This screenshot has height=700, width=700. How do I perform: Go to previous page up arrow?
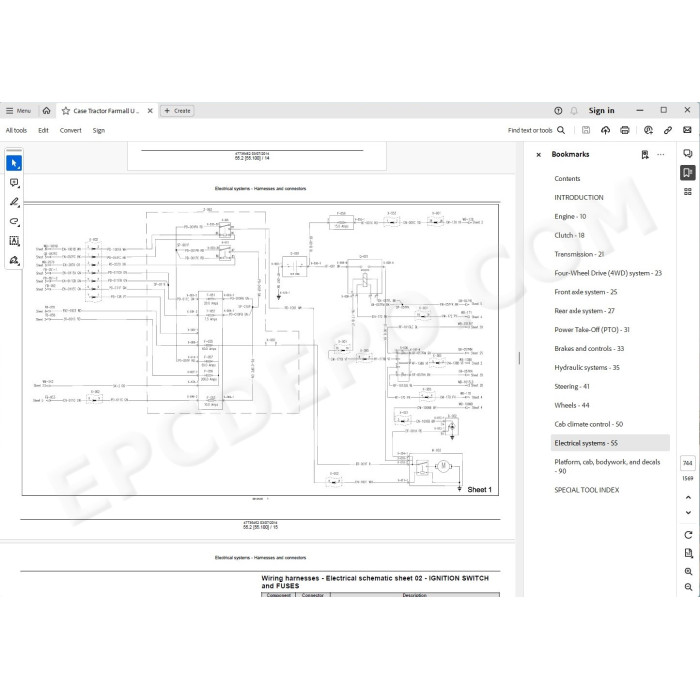coord(688,497)
